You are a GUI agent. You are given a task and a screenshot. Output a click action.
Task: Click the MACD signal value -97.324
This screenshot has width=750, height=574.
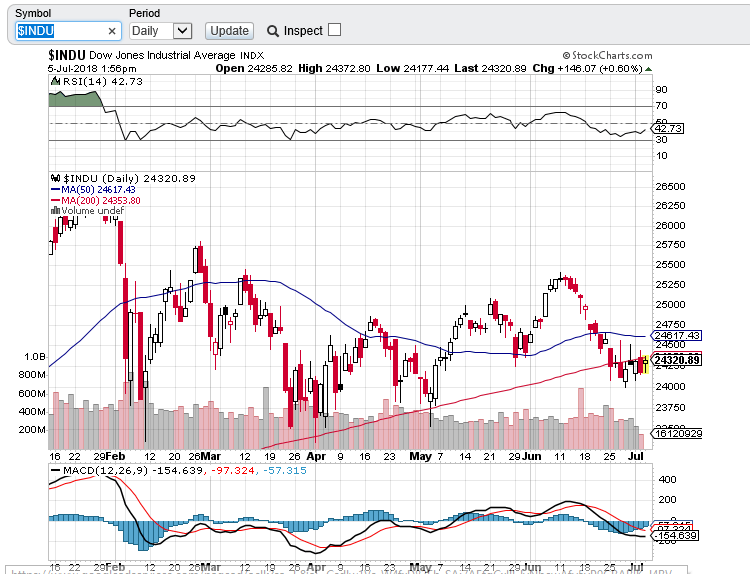(233, 471)
